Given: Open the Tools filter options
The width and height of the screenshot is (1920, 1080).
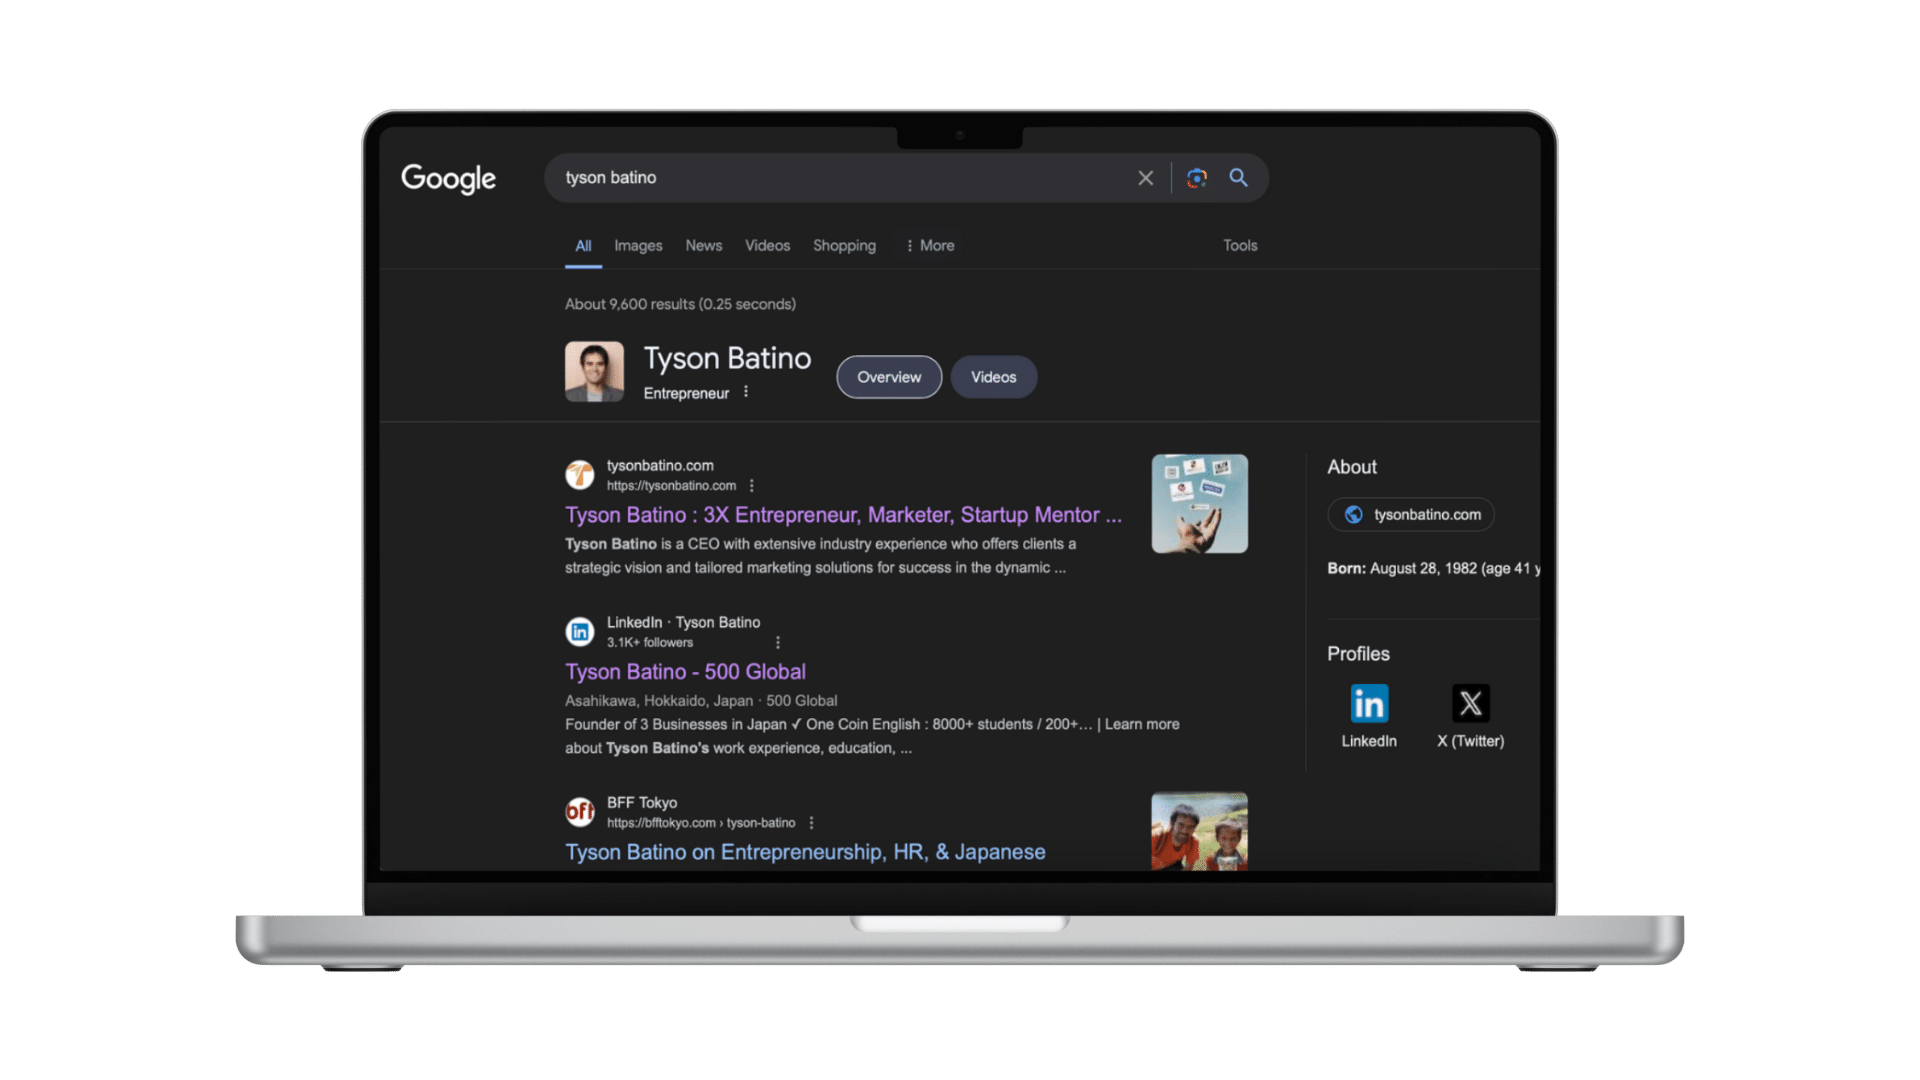Looking at the screenshot, I should (x=1240, y=246).
